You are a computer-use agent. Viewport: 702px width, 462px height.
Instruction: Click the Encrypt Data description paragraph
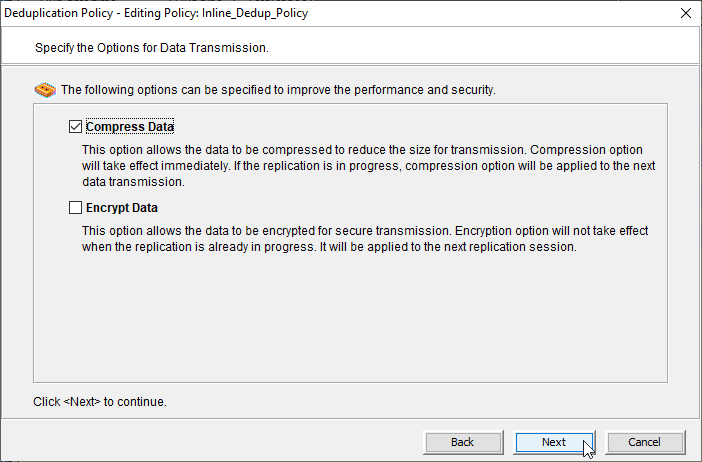[x=370, y=239]
